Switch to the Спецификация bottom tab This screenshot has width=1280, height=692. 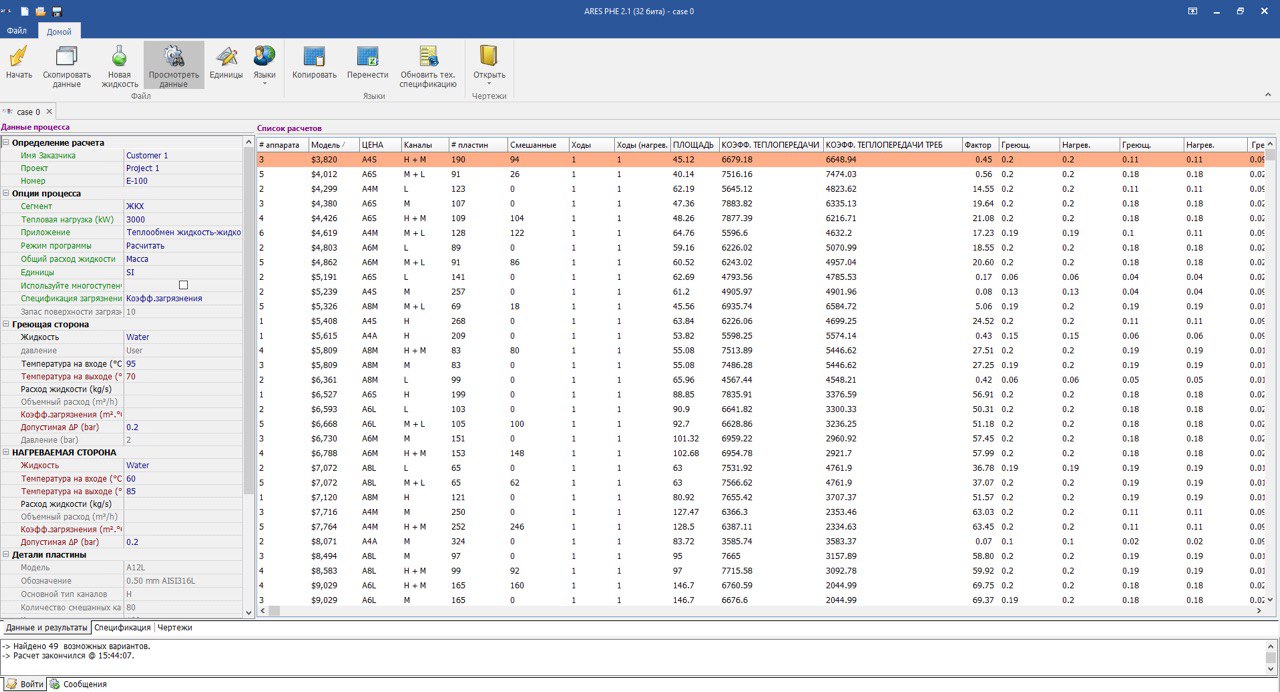click(122, 627)
